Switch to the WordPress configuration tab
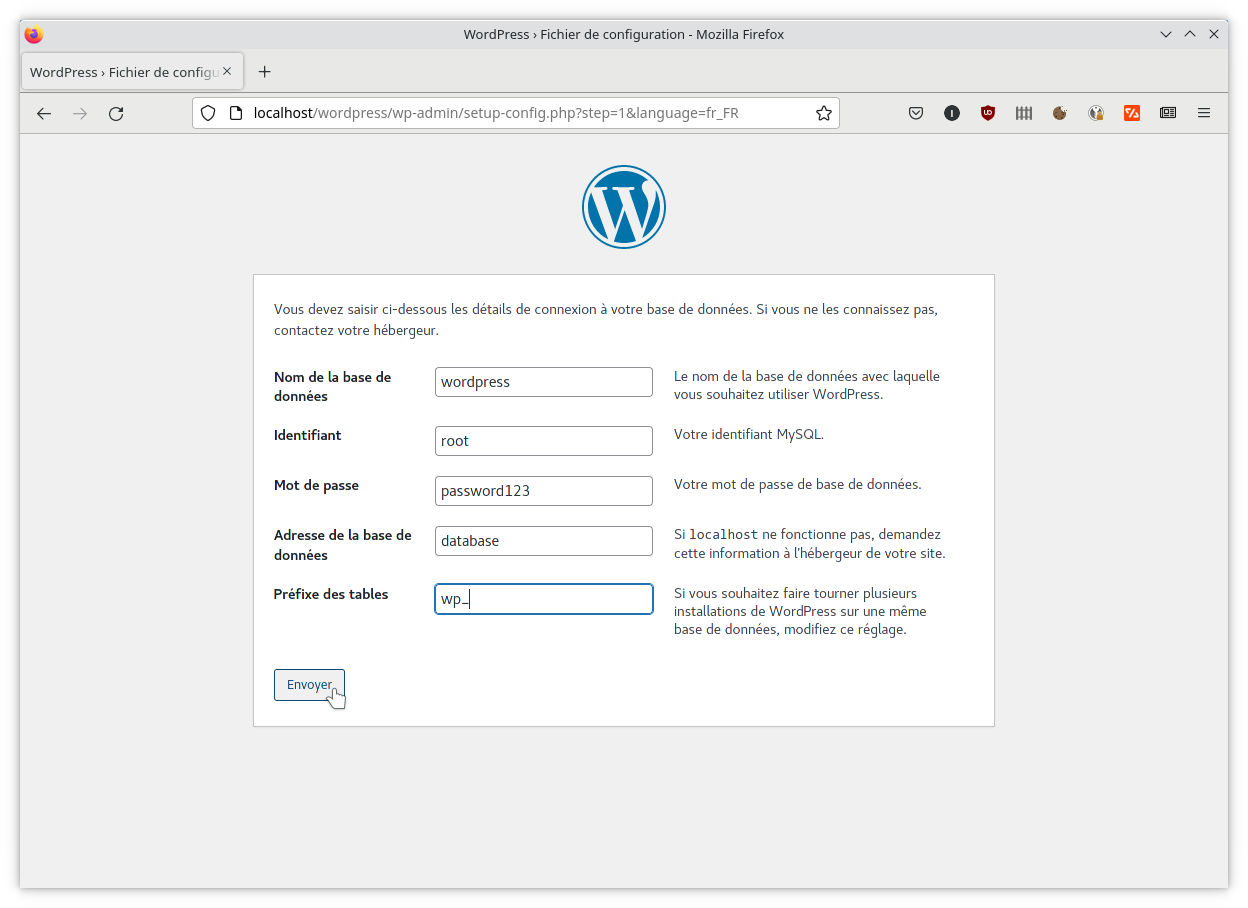The image size is (1248, 908). (120, 71)
